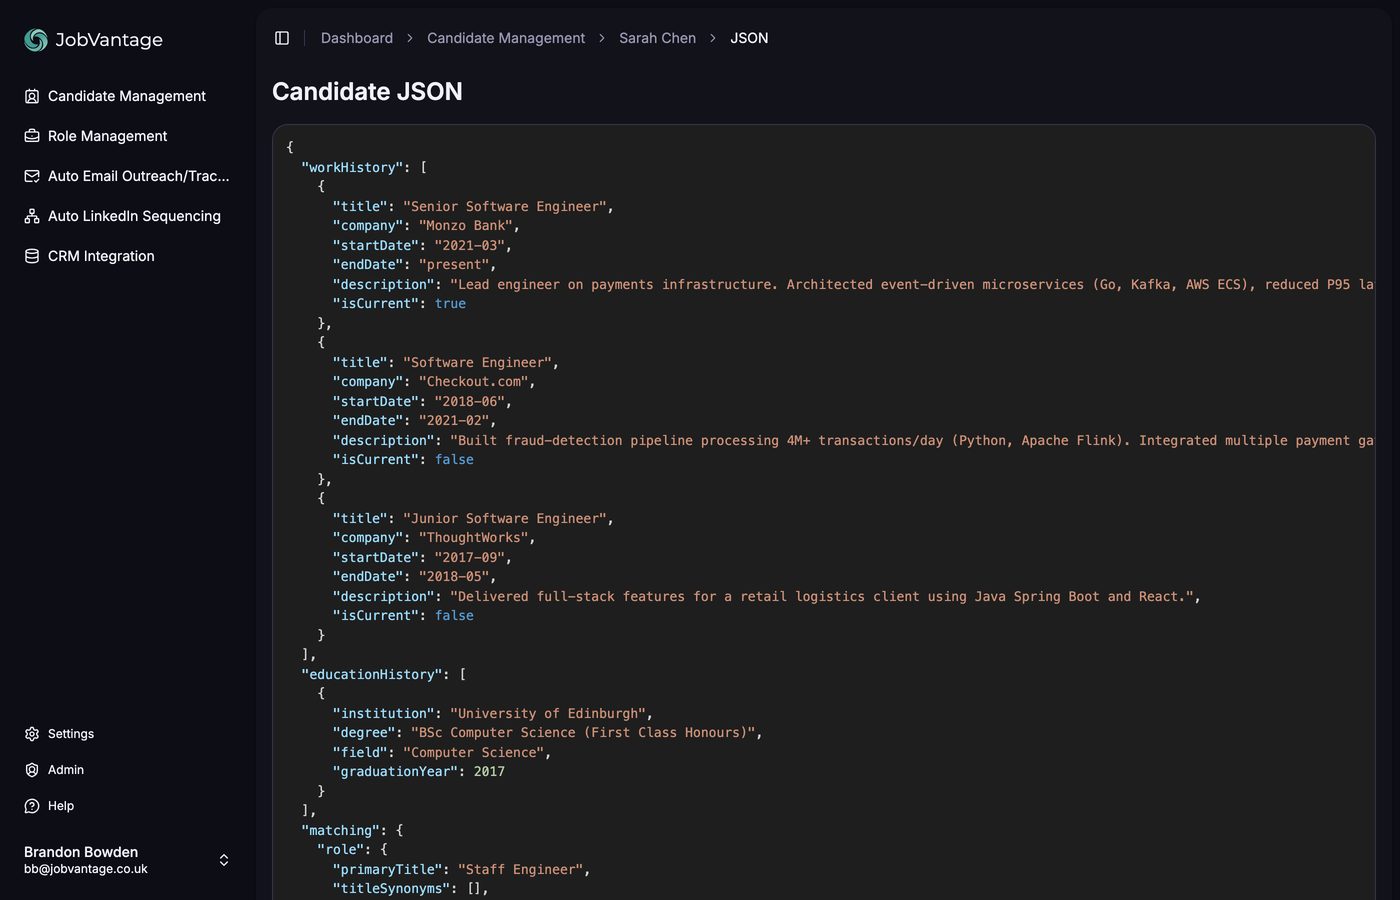Click the graduationYear 2017 value

point(489,772)
